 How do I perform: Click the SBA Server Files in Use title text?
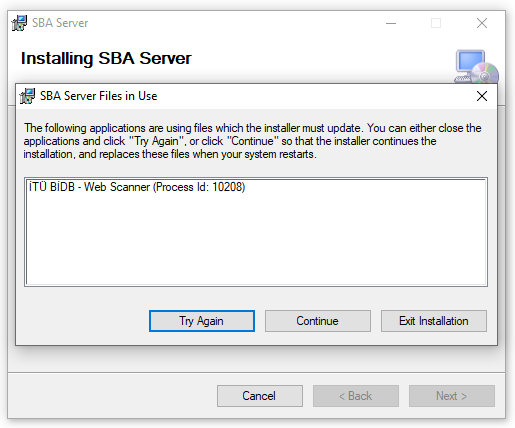pos(99,96)
